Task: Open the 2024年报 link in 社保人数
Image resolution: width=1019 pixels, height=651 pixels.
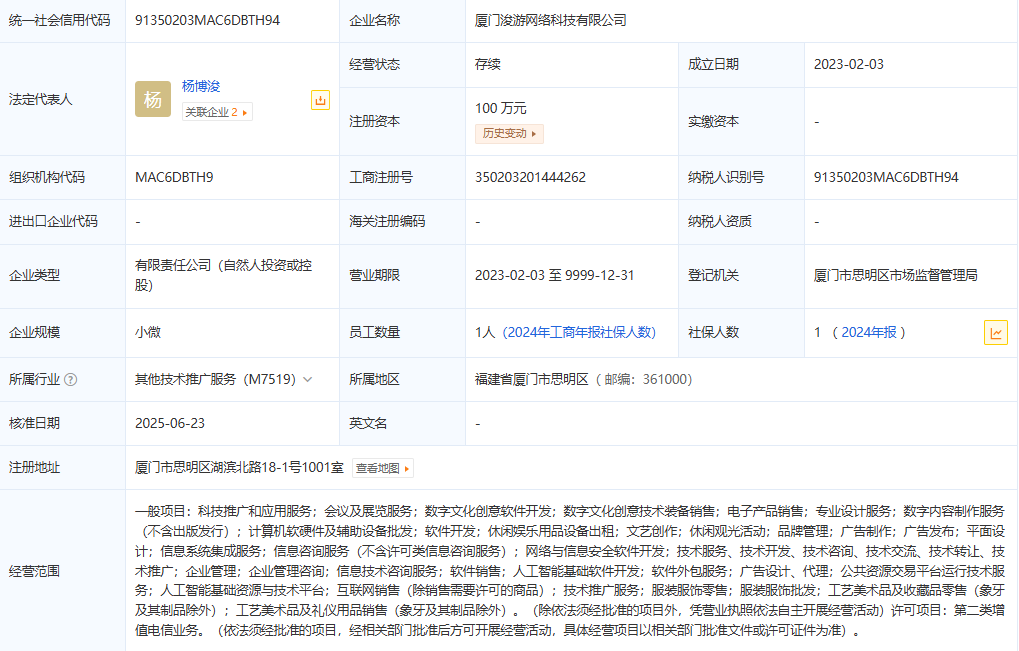Action: 868,332
